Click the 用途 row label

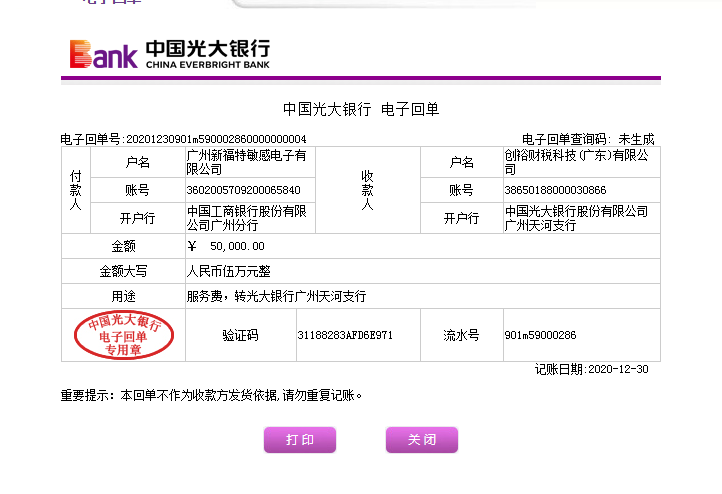(123, 296)
